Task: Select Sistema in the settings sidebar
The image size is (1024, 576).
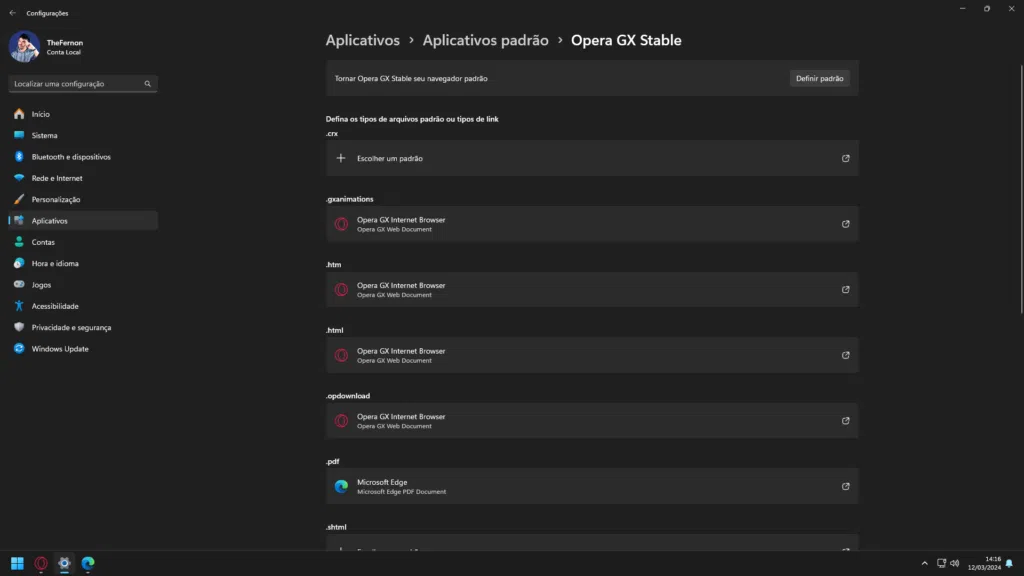Action: point(45,135)
